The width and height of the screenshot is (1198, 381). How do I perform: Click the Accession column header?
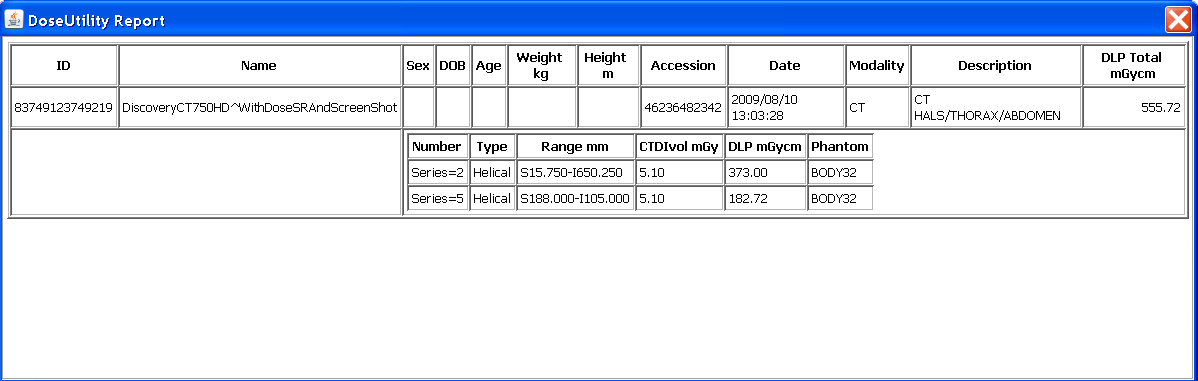(x=683, y=66)
